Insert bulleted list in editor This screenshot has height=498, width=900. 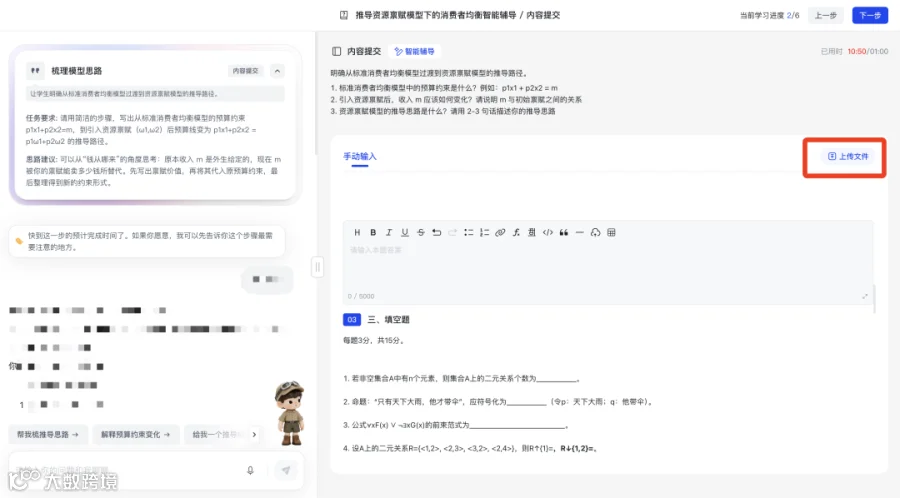coord(468,232)
